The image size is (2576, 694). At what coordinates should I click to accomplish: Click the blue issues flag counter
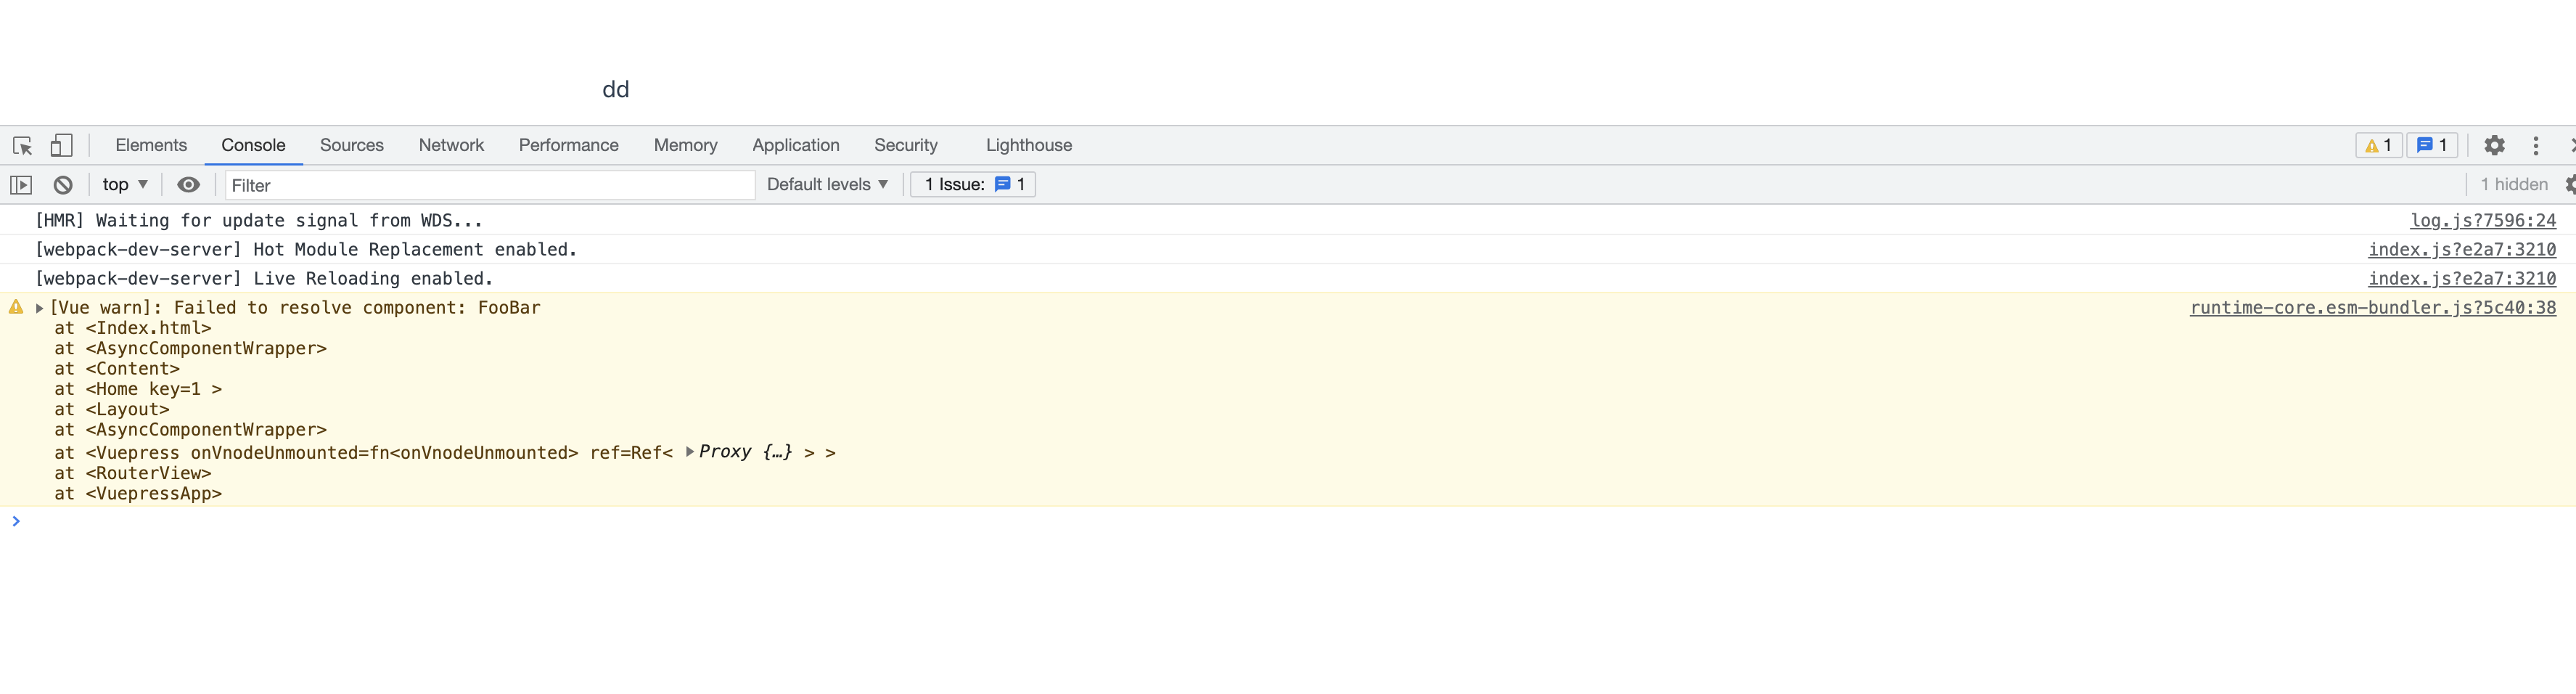pos(2434,145)
